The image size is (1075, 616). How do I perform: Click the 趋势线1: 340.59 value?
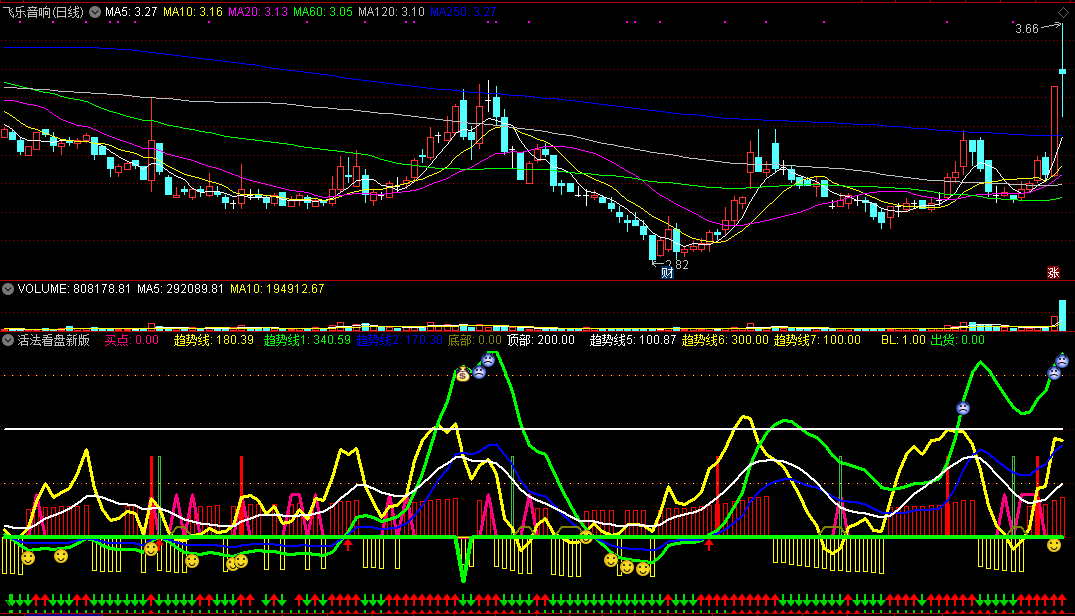pos(307,340)
